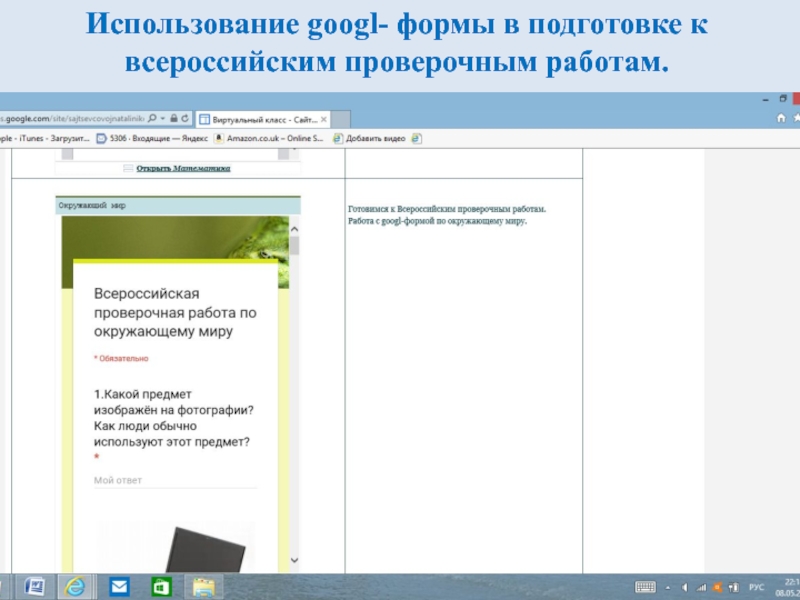Open the on-screen keyboard tray icon
Screen dimensions: 800x600
click(645, 587)
